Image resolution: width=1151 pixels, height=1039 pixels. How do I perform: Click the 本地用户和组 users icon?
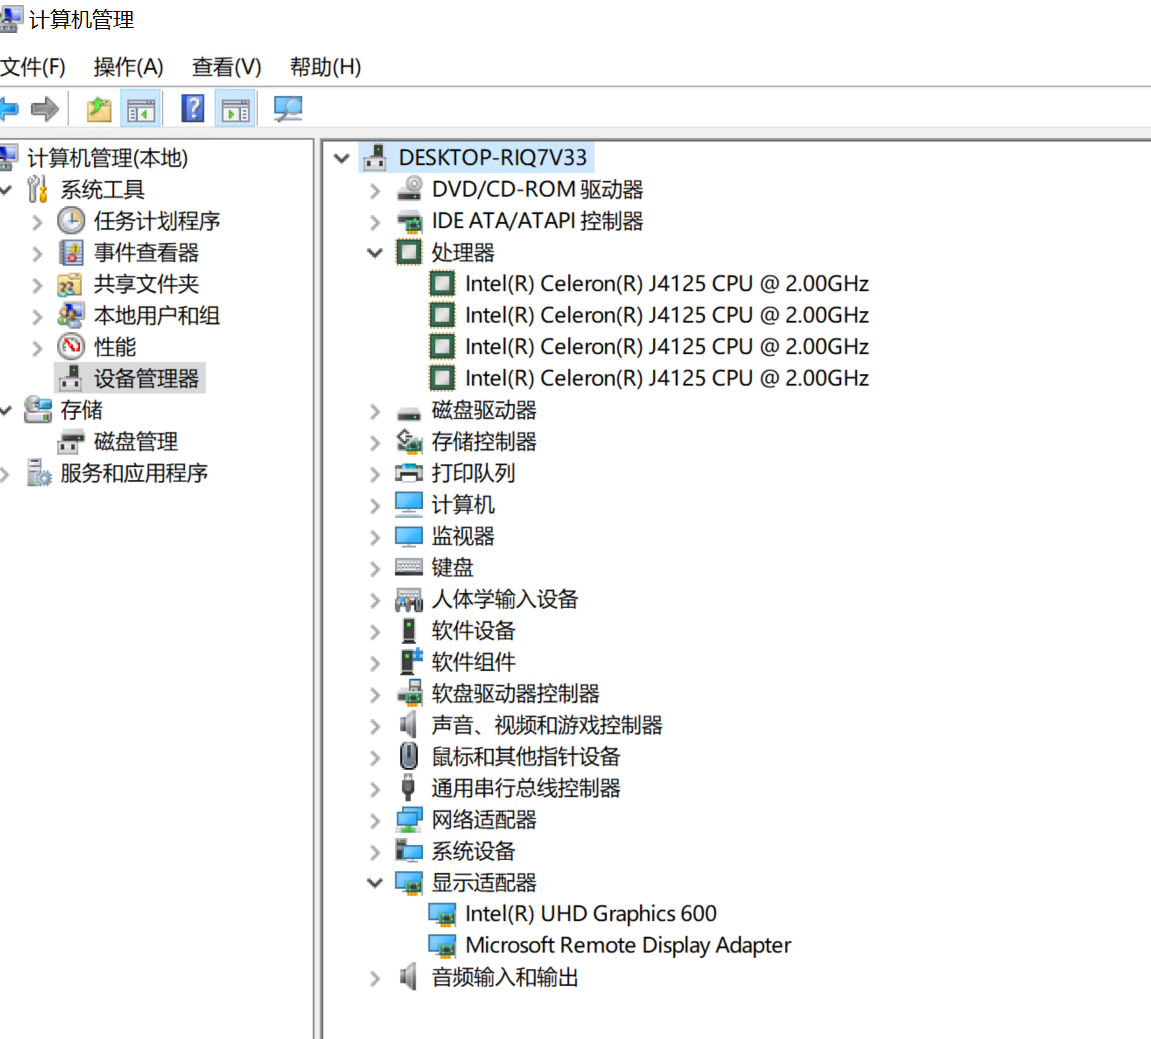point(70,315)
